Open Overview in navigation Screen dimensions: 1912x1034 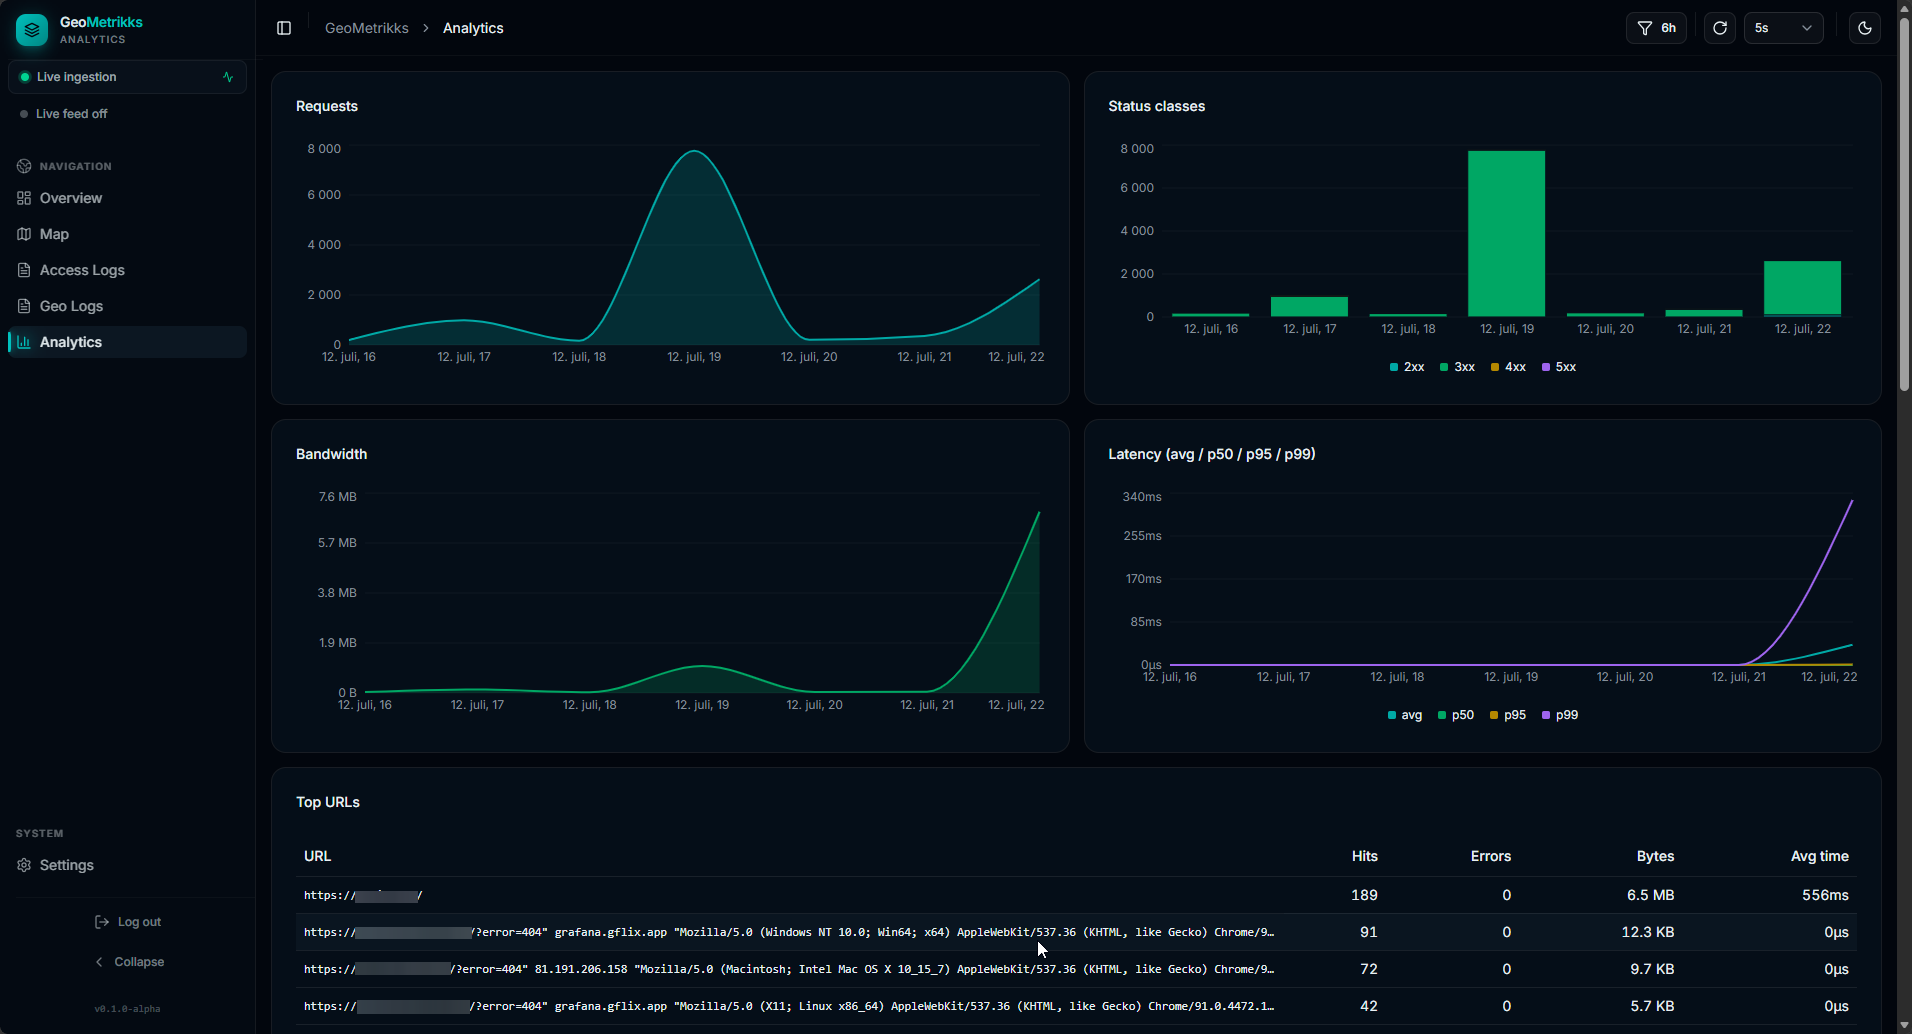coord(127,198)
